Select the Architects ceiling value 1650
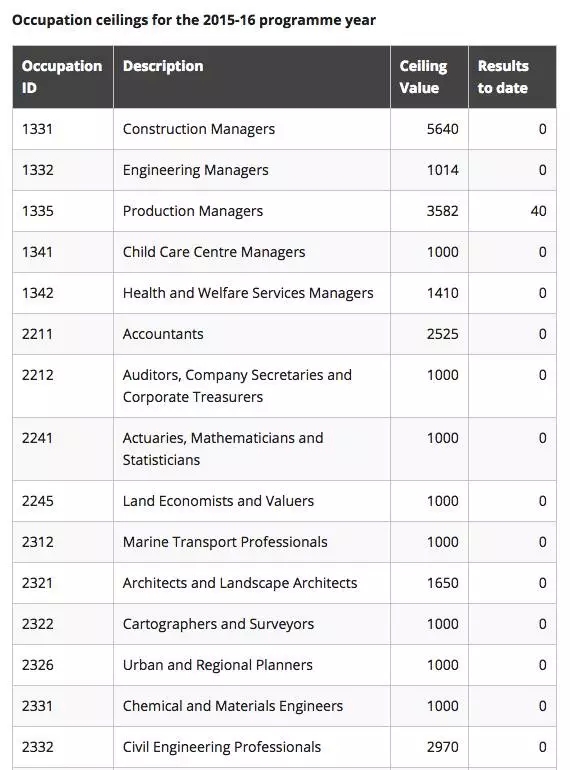Viewport: 570px width, 770px height. tap(442, 583)
